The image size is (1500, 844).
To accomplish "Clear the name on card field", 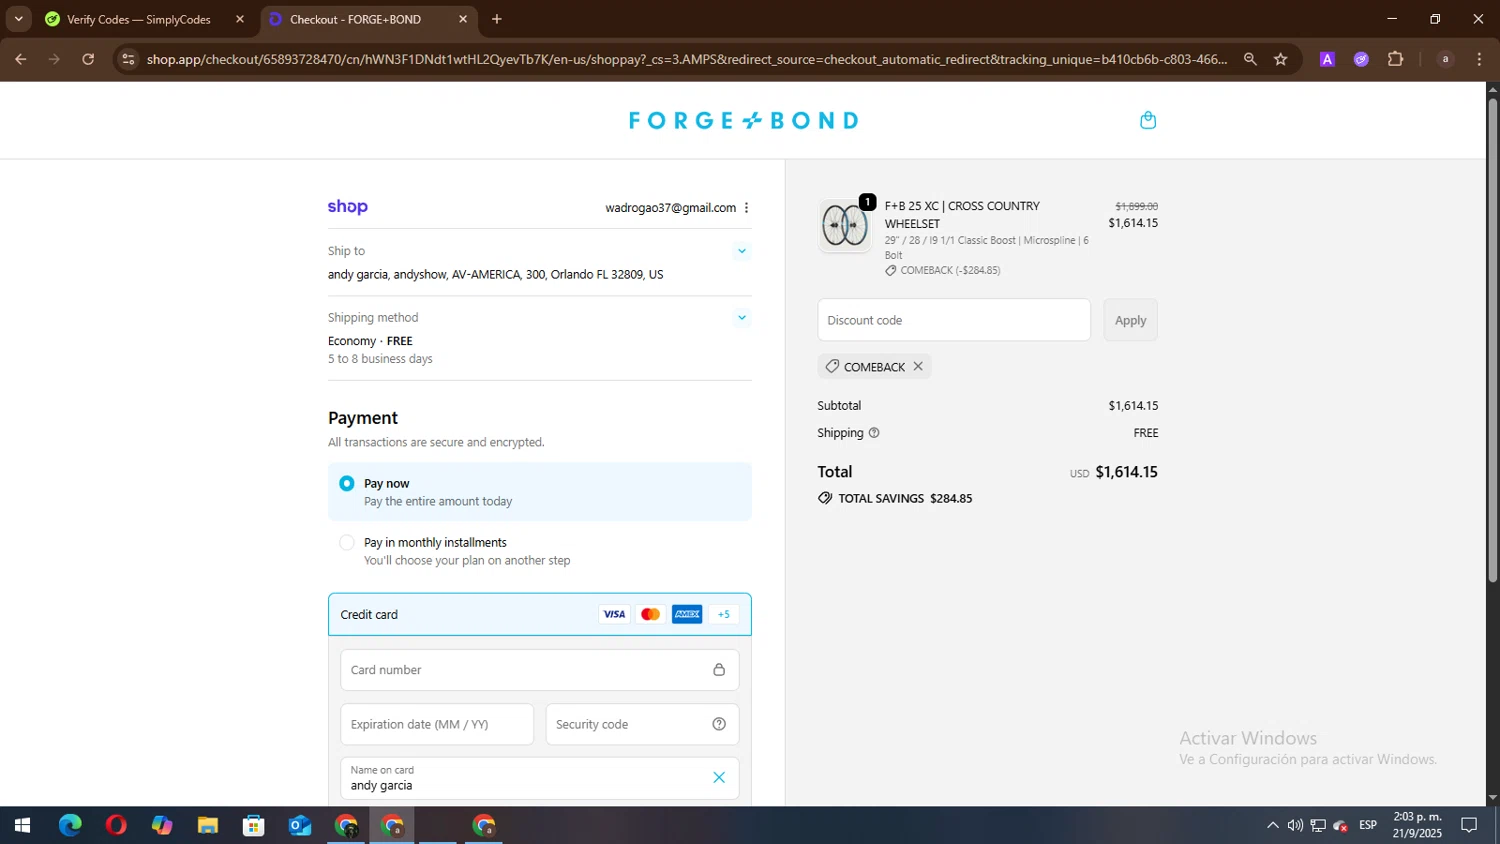I will (x=718, y=777).
